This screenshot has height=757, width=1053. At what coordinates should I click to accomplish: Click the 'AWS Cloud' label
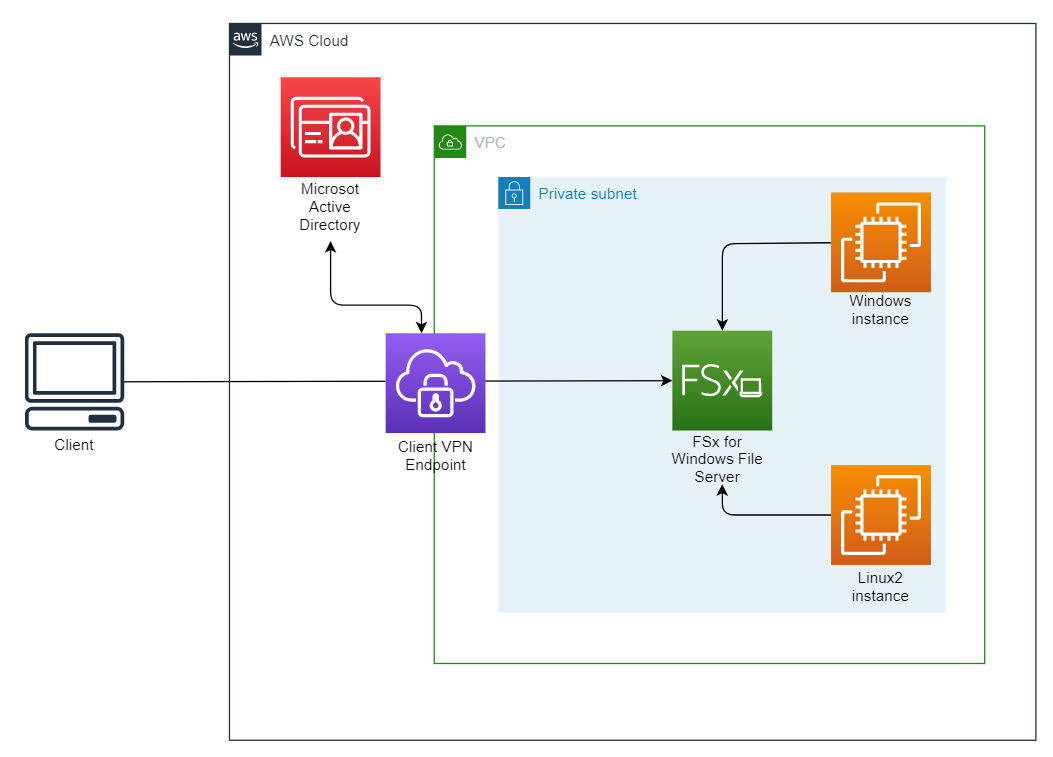309,41
